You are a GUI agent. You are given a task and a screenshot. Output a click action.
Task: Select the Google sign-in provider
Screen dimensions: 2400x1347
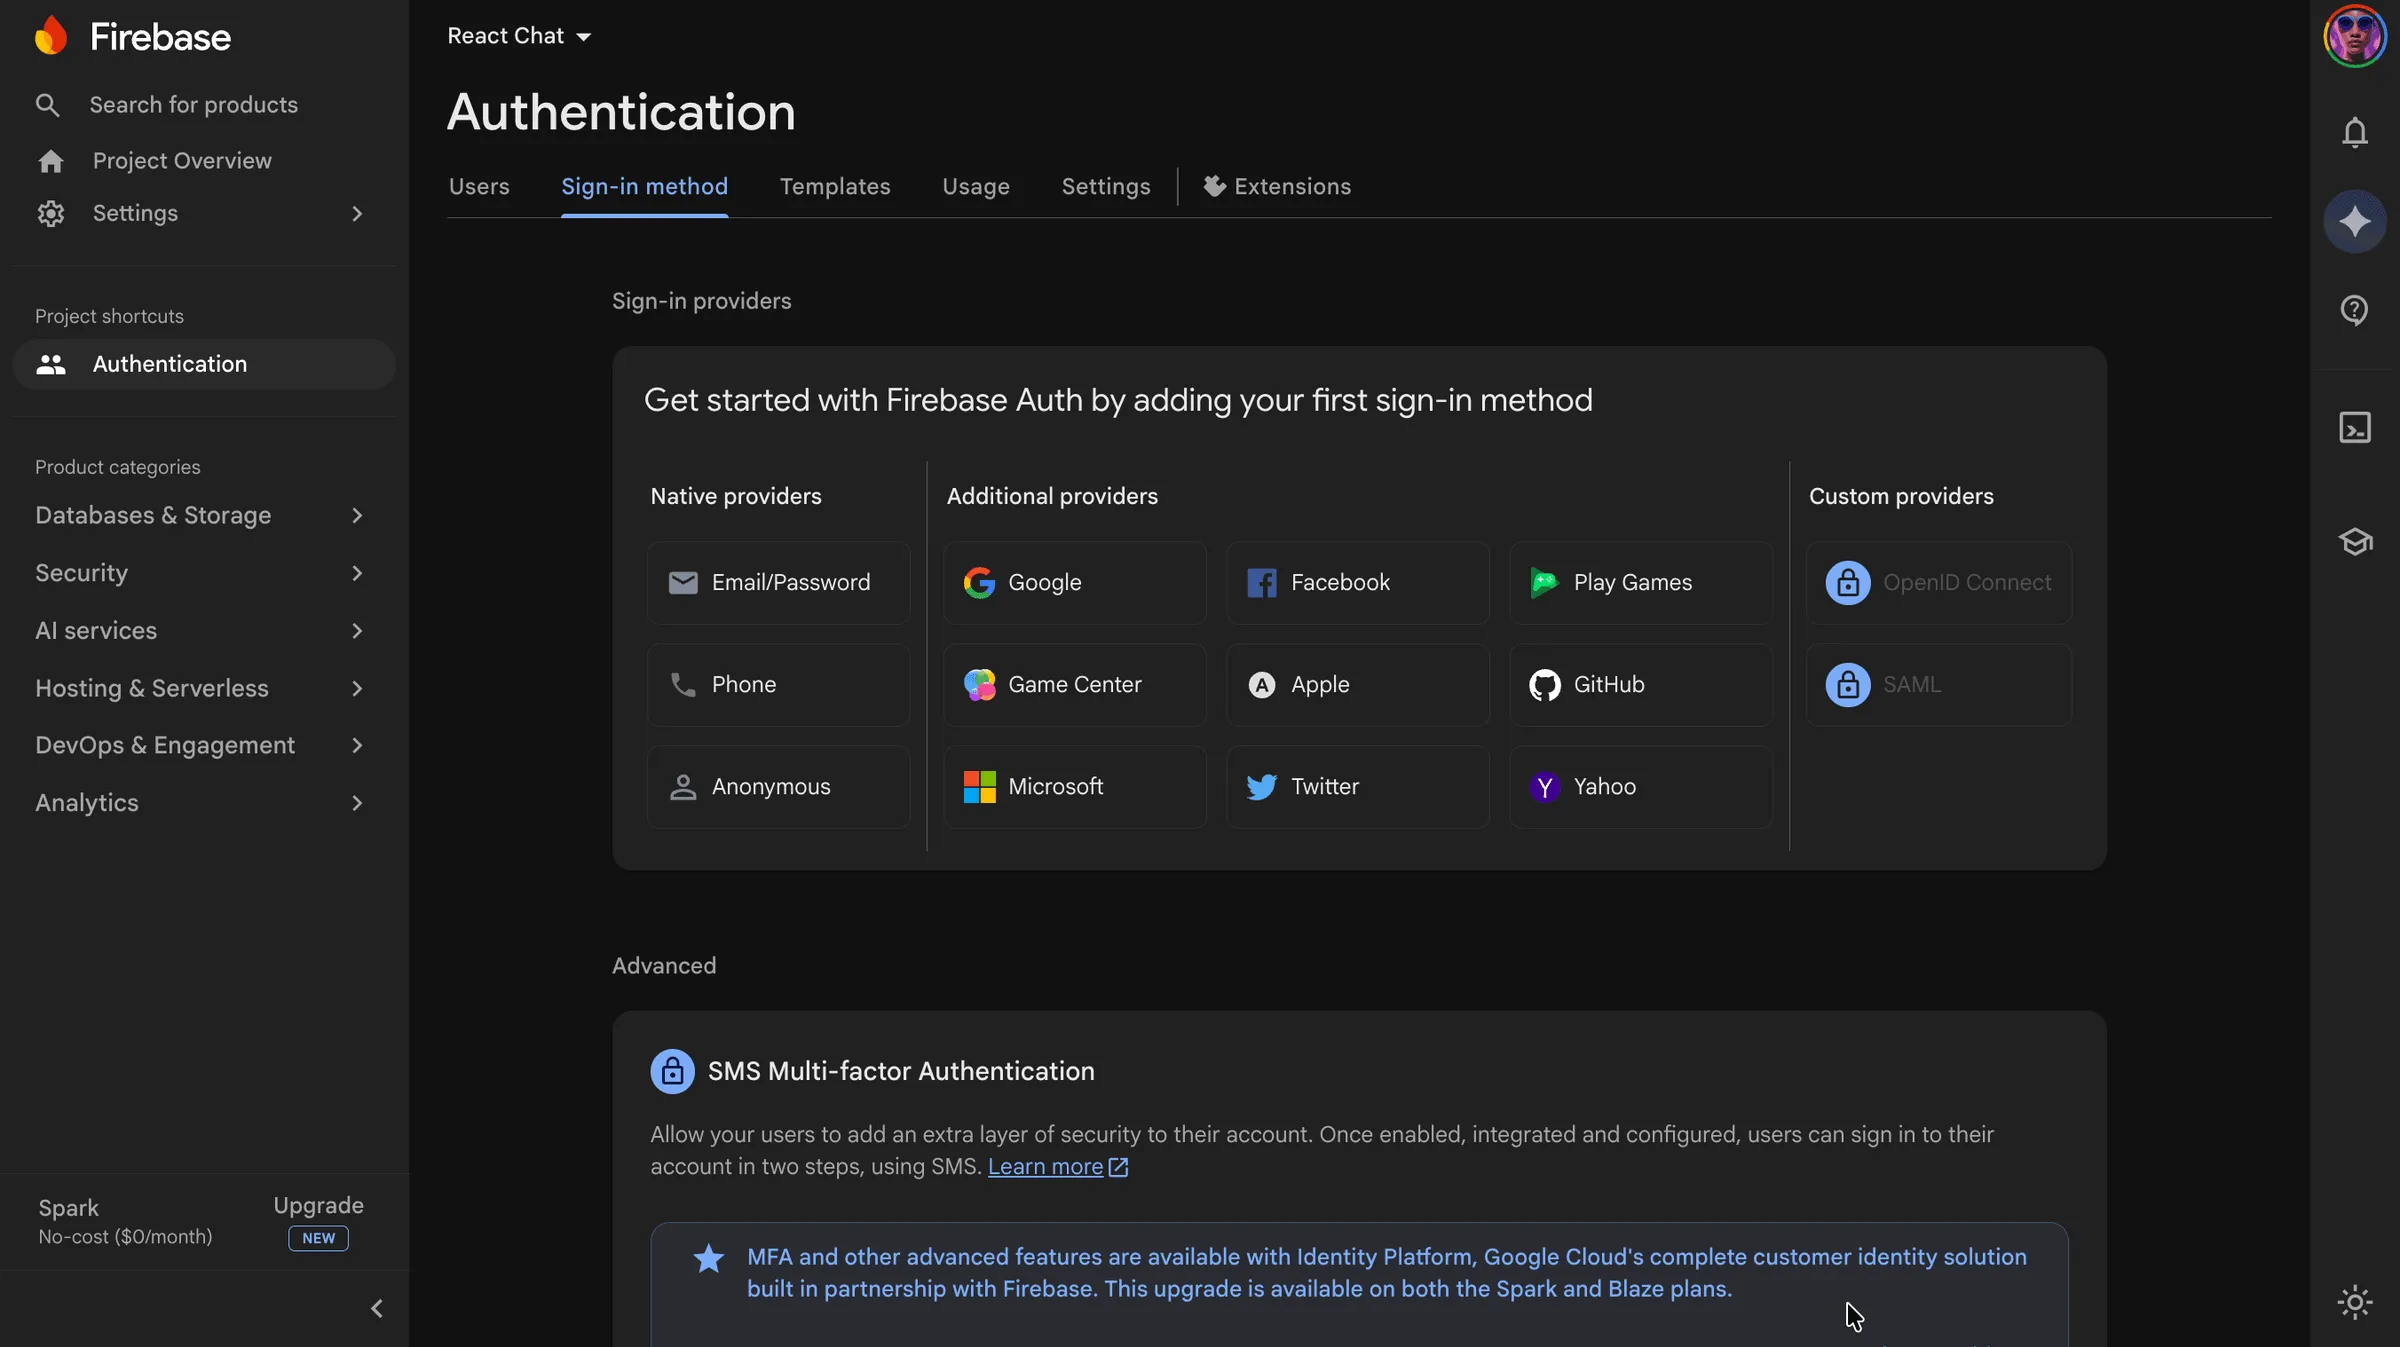(1075, 583)
